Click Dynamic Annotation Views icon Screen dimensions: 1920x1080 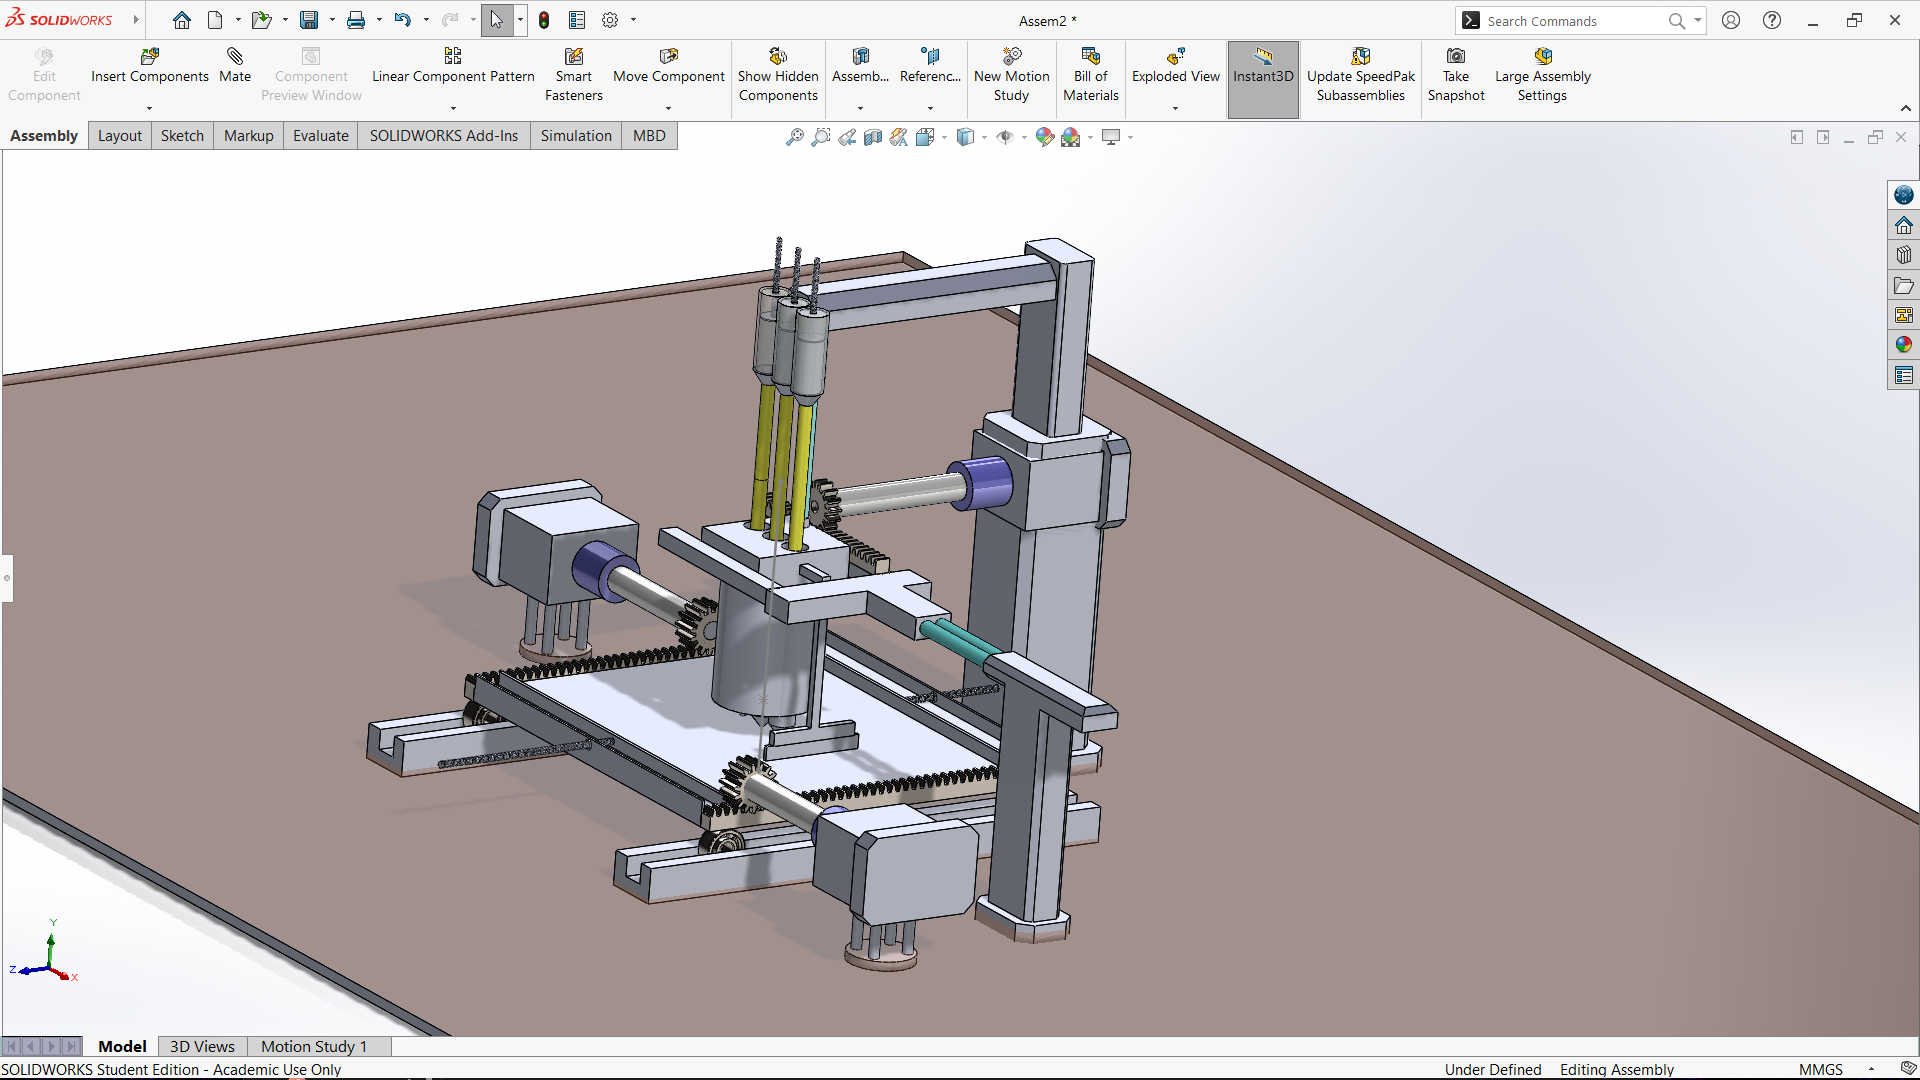click(899, 137)
